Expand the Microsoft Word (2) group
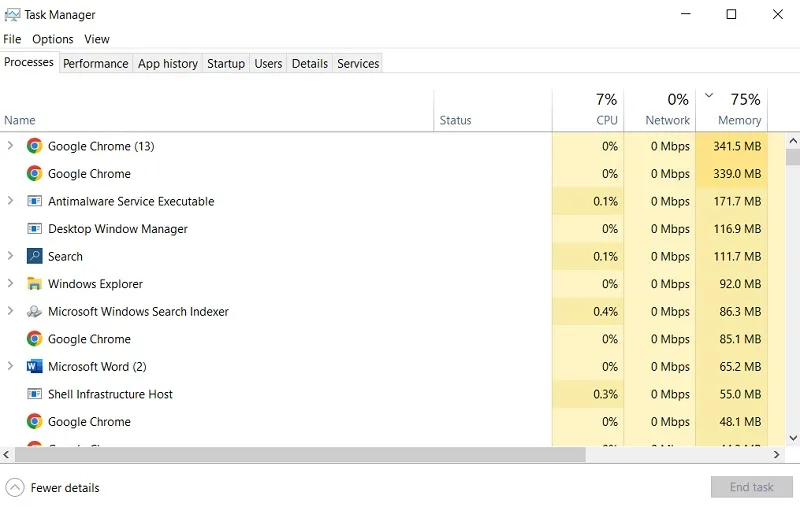This screenshot has width=800, height=507. tap(10, 366)
